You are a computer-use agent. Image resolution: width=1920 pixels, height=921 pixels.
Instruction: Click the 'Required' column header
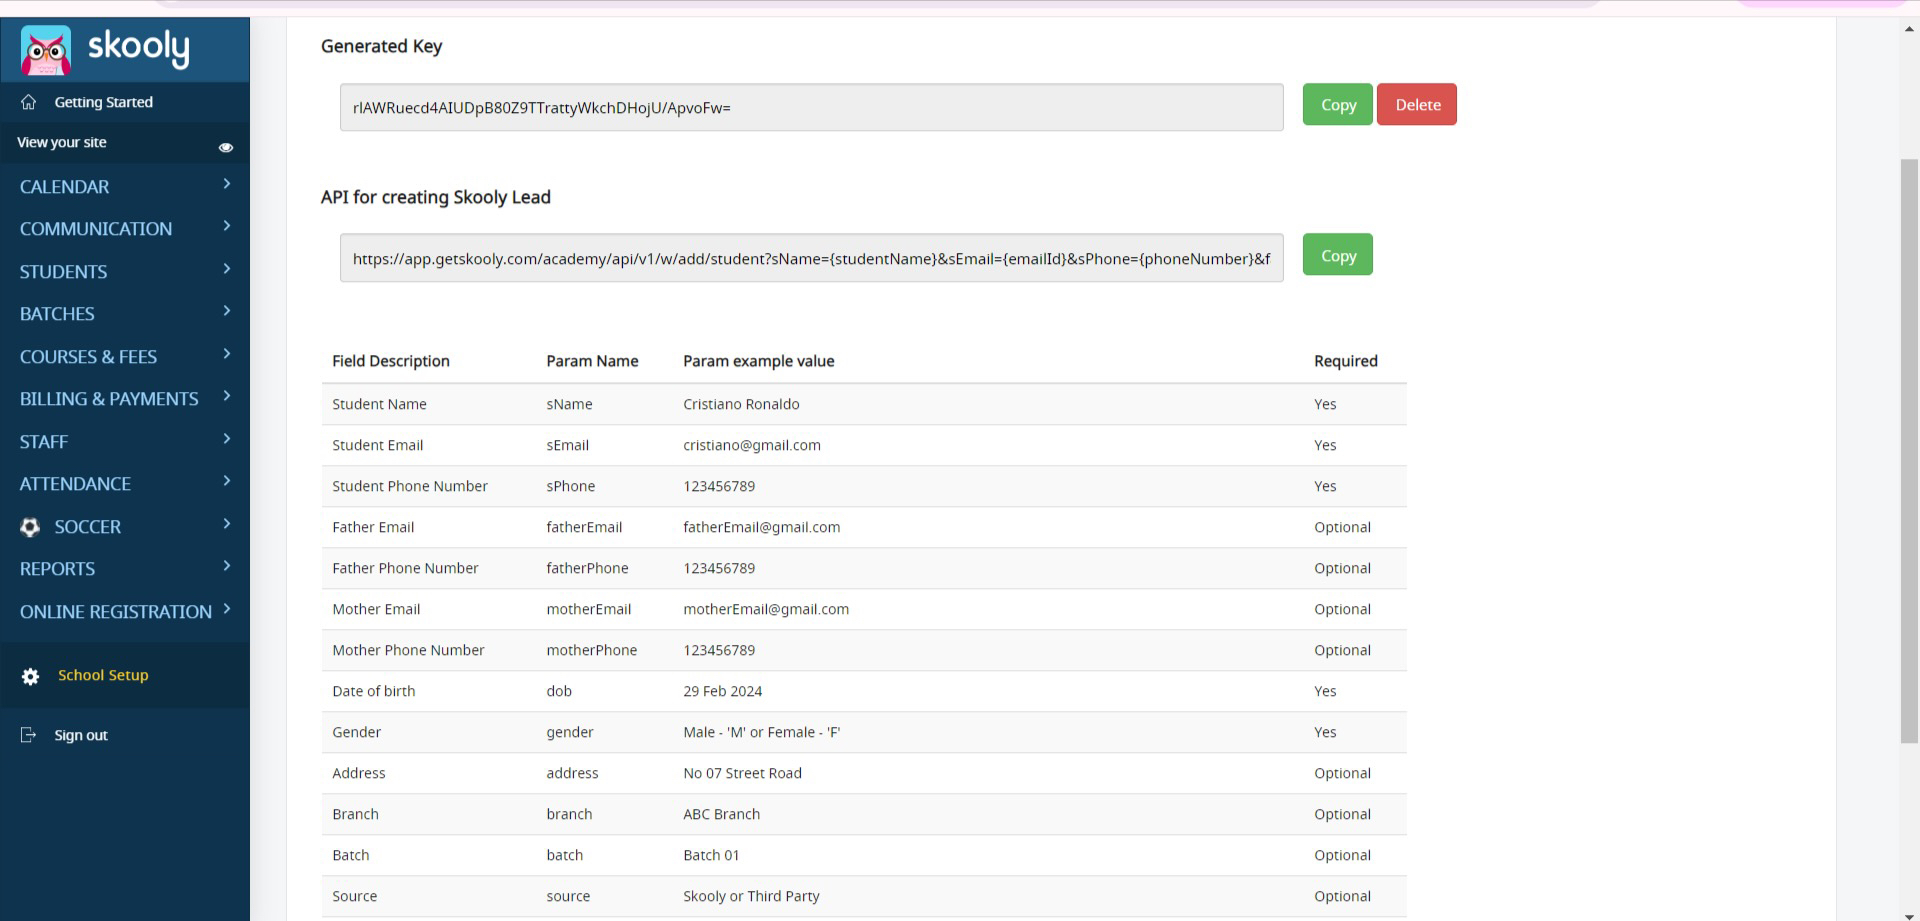pyautogui.click(x=1345, y=361)
